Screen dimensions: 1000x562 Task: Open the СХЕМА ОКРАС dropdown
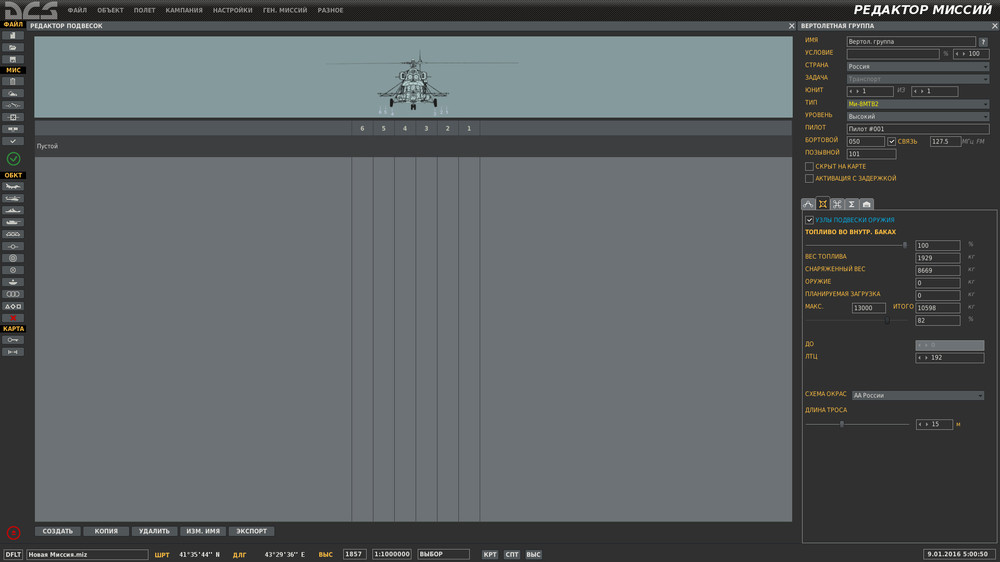(918, 396)
